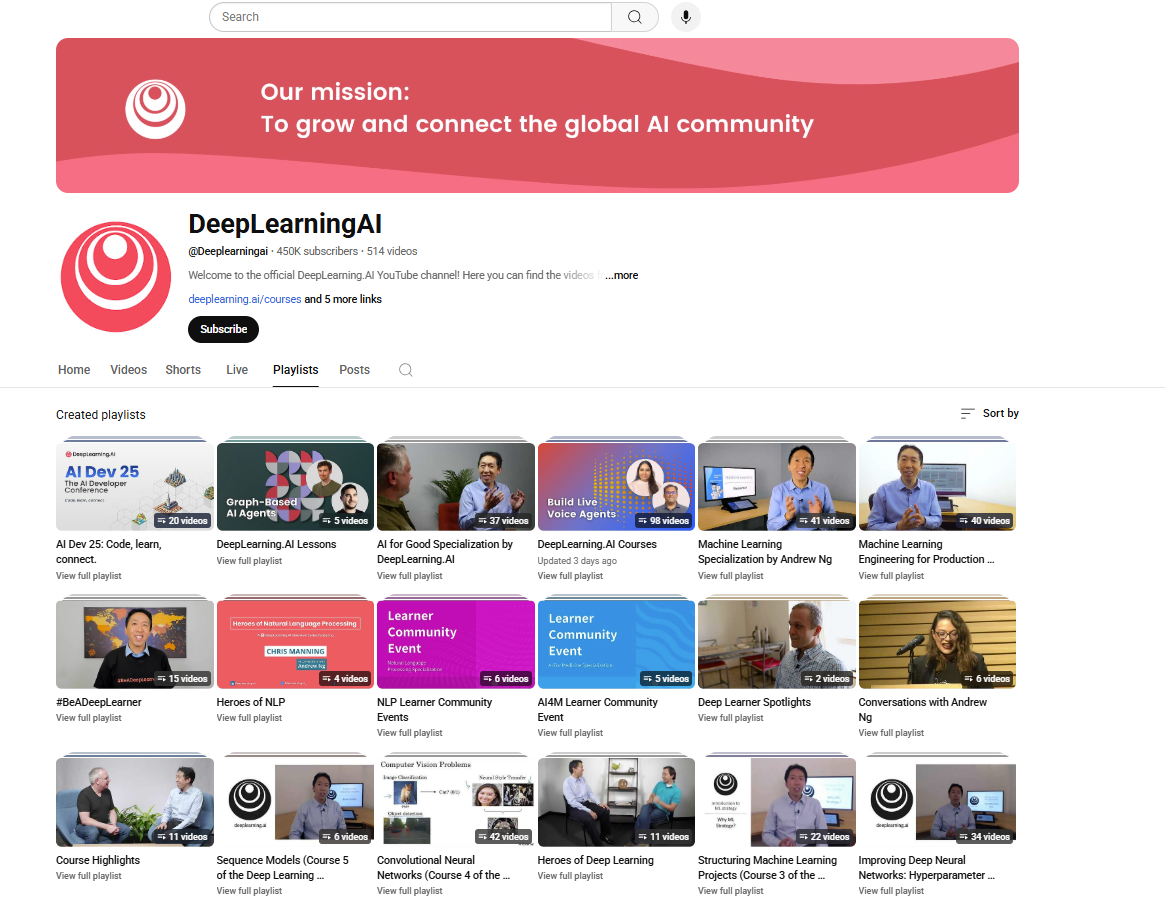Open the Conversations with Andrew Ng playlist thumbnail
This screenshot has width=1165, height=906.
[x=936, y=642]
